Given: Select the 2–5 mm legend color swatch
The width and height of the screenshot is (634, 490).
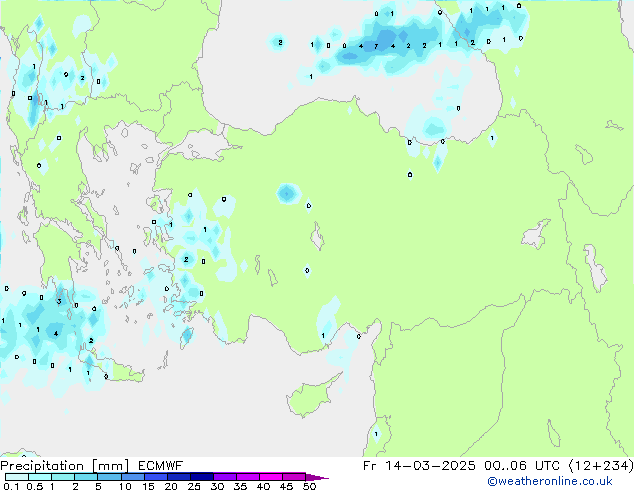Looking at the screenshot, I should [86, 477].
